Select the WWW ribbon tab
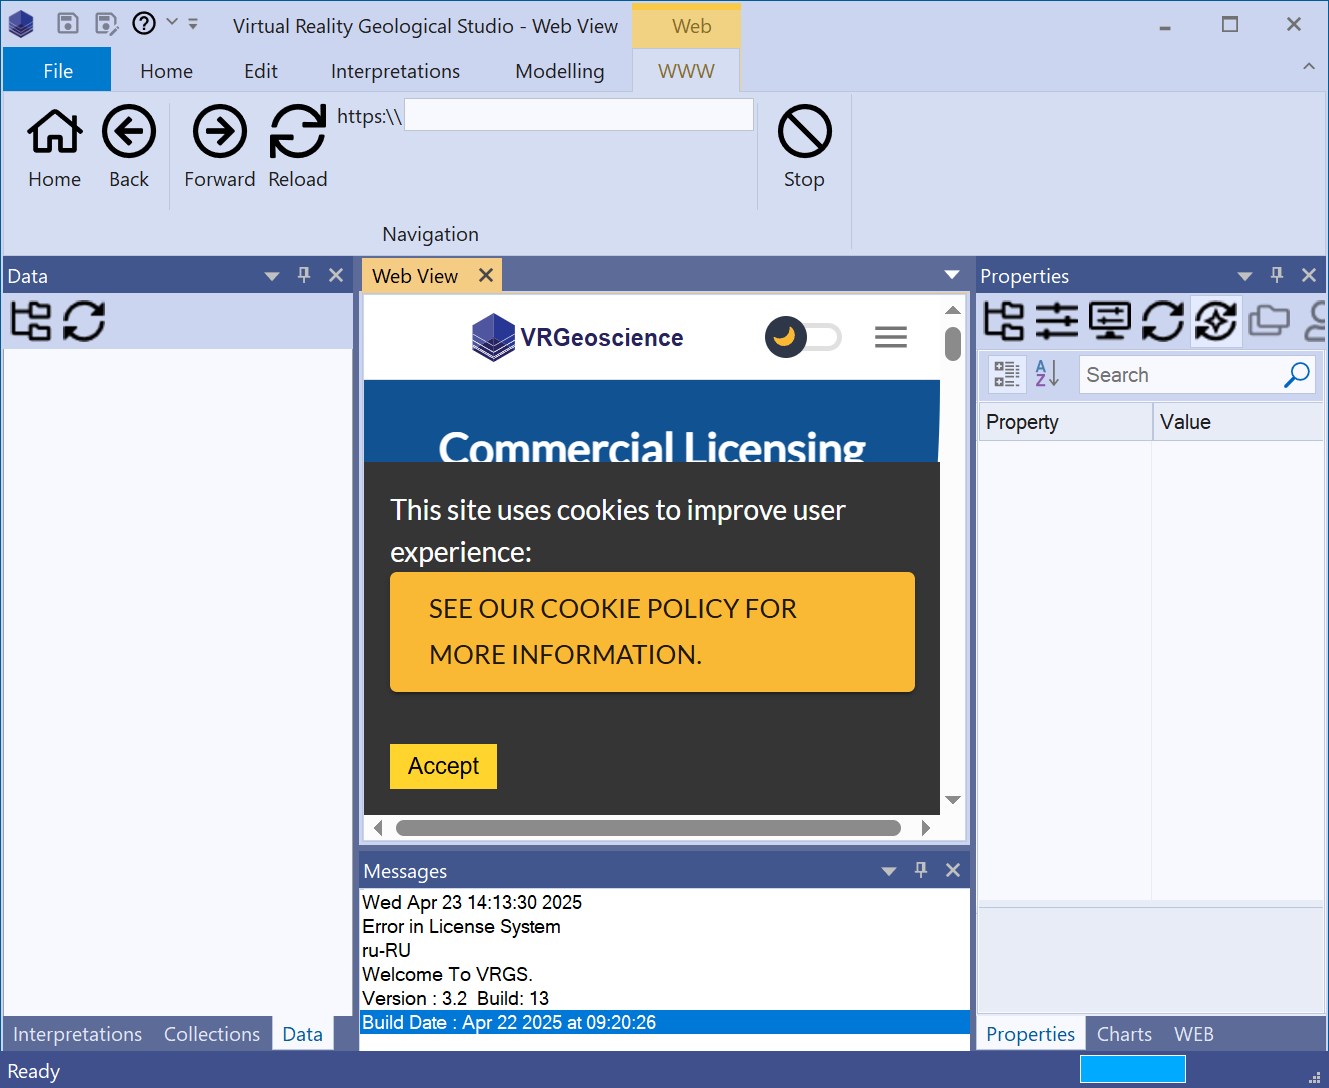 click(x=686, y=71)
